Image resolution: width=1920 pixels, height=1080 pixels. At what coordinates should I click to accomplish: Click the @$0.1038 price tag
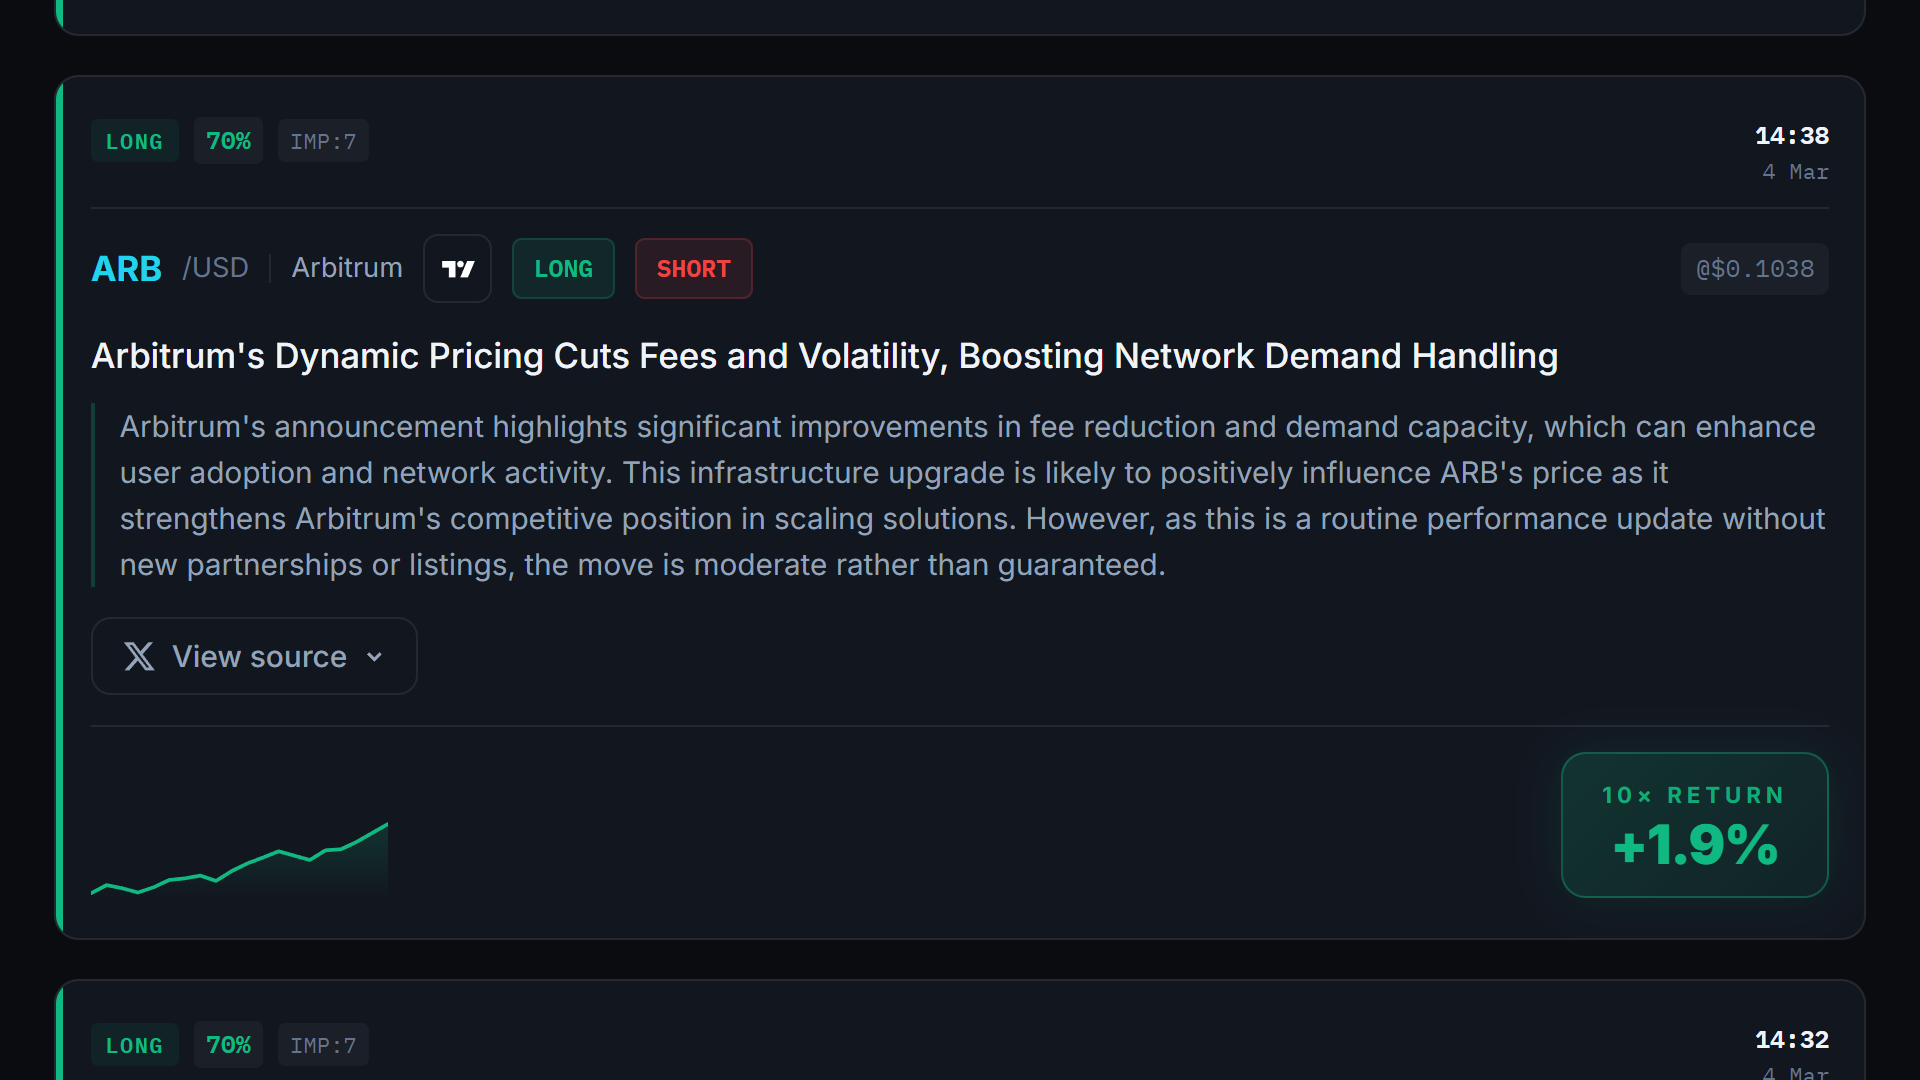click(1754, 269)
